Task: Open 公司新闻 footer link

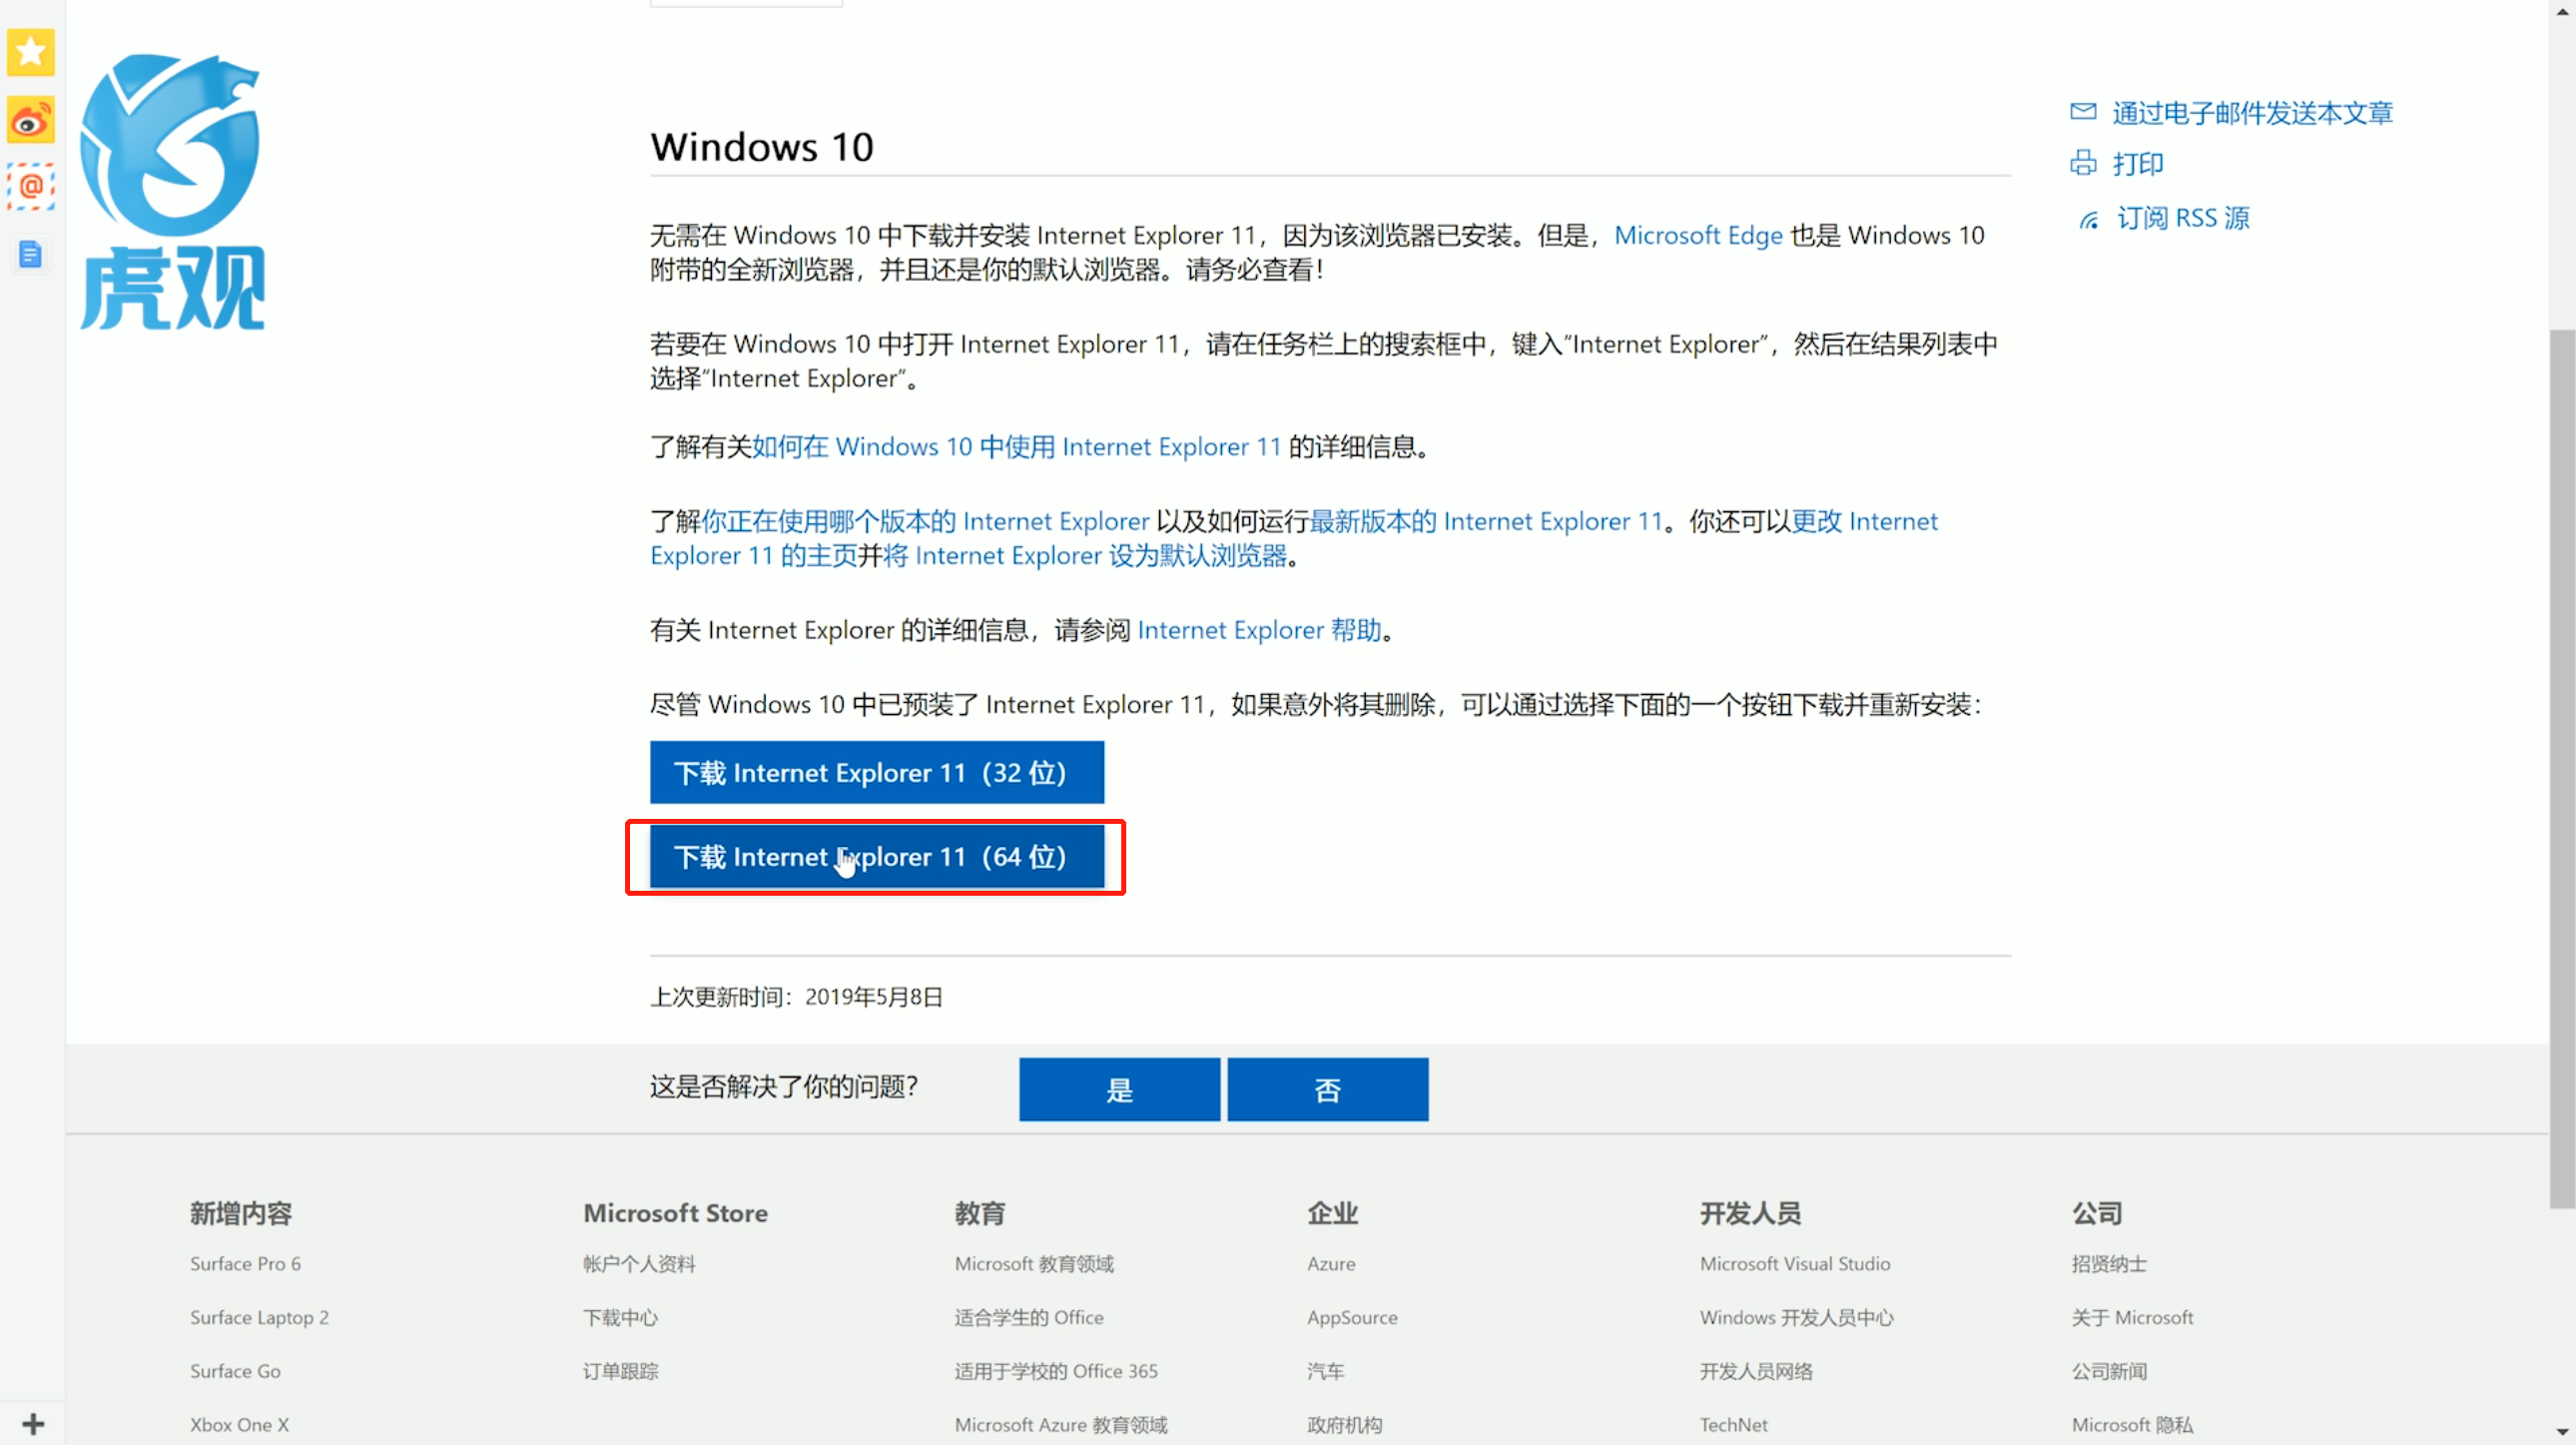Action: pos(2109,1371)
